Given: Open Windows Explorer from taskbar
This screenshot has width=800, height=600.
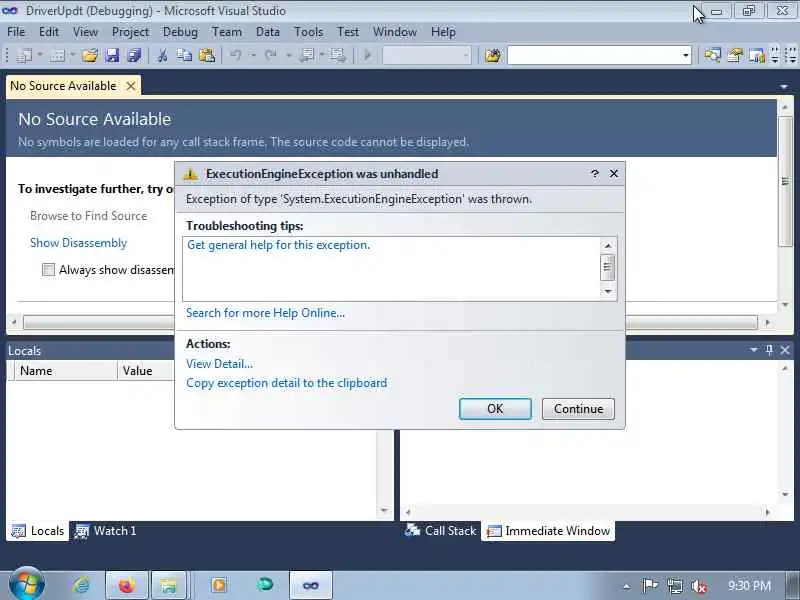Looking at the screenshot, I should click(x=168, y=585).
